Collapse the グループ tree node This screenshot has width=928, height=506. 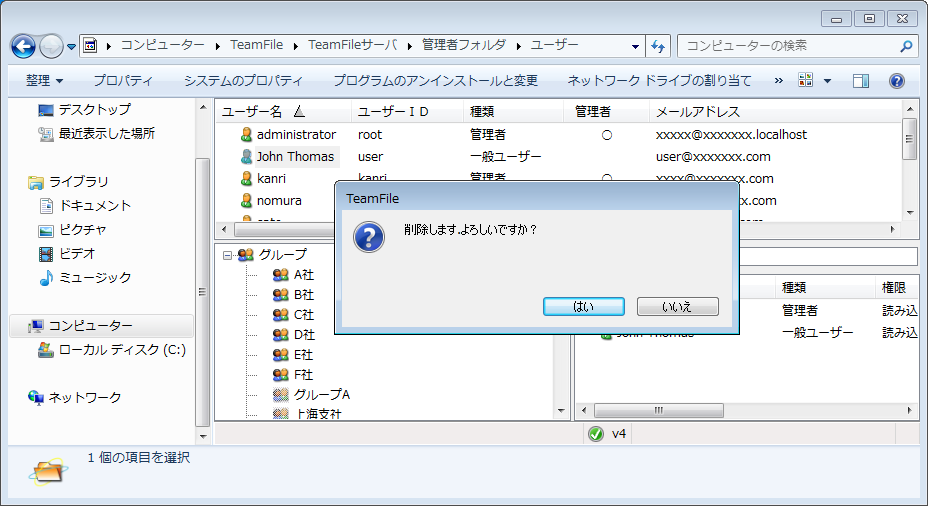coord(228,255)
